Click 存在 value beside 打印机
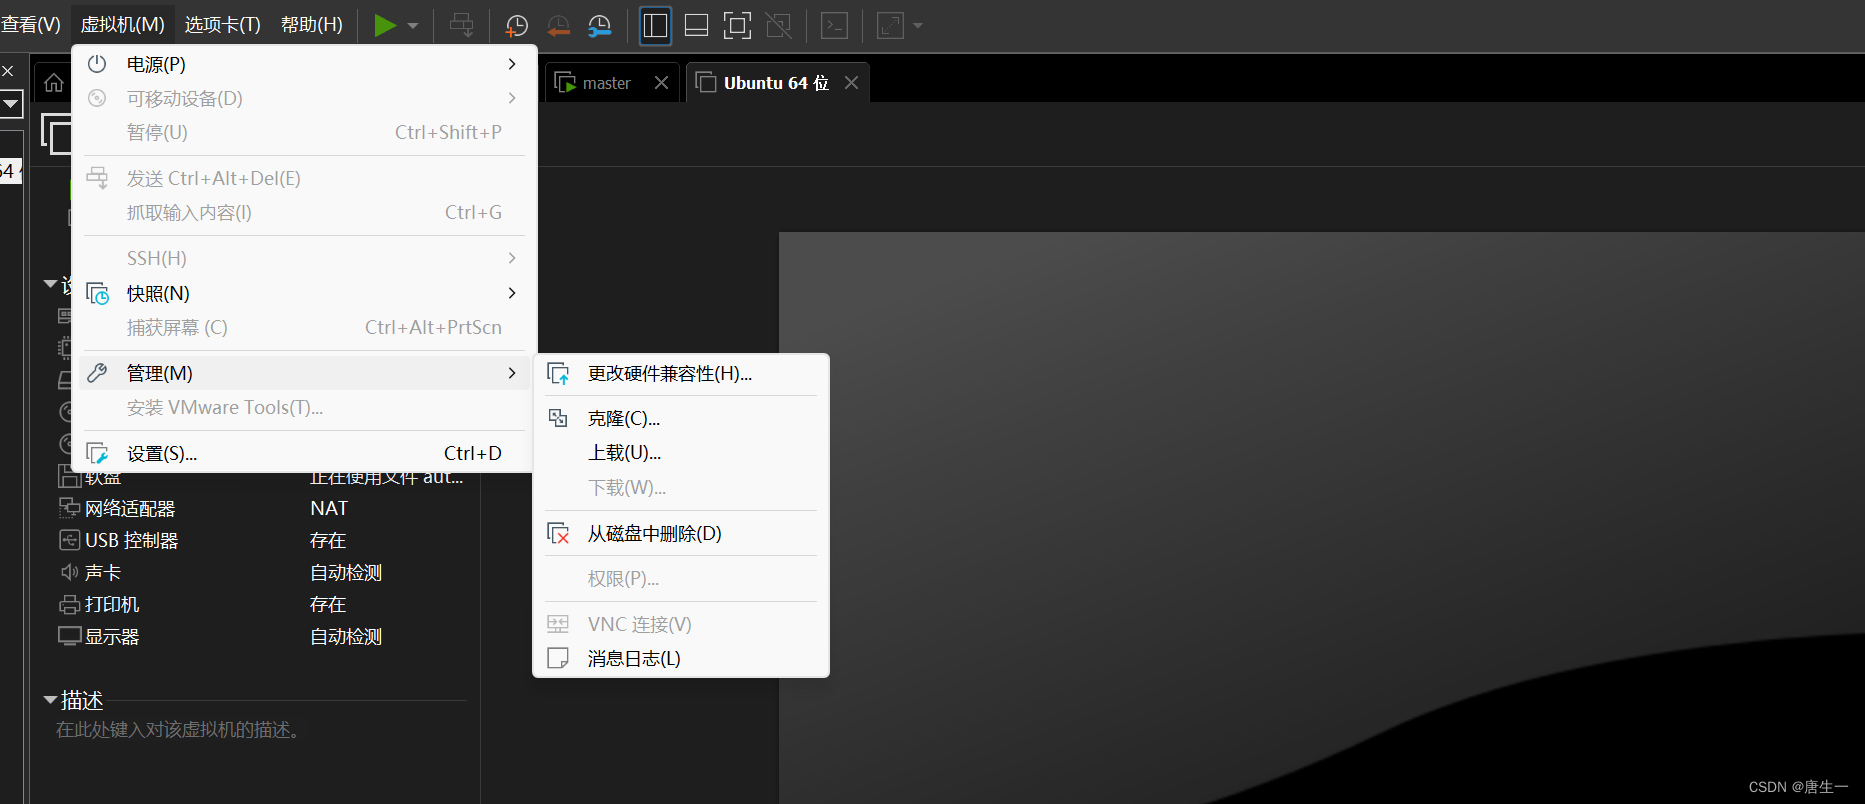The height and width of the screenshot is (804, 1865). pyautogui.click(x=328, y=604)
